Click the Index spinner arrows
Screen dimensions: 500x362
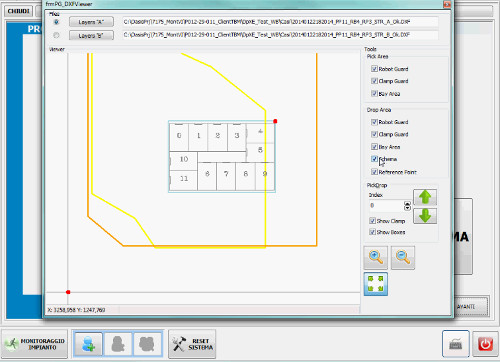tap(407, 206)
